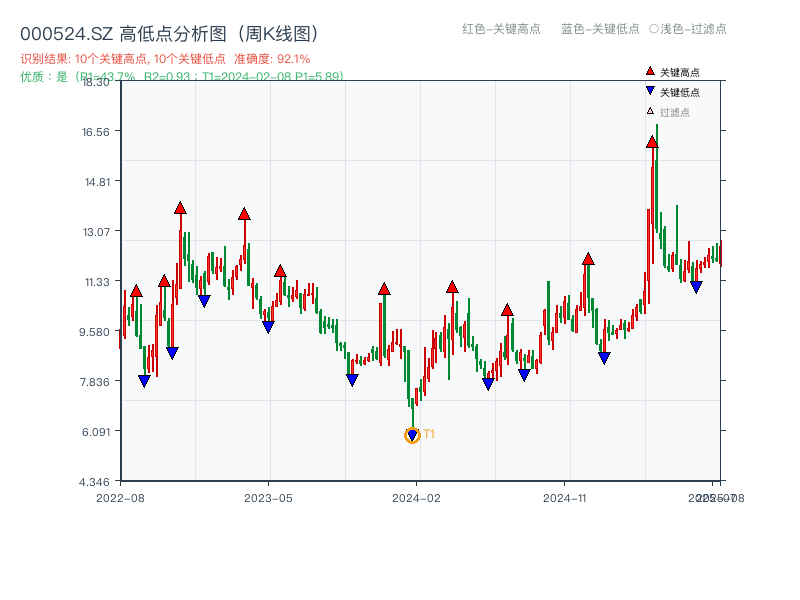
Task: Click the 11.33 y-axis label
Action: point(96,282)
